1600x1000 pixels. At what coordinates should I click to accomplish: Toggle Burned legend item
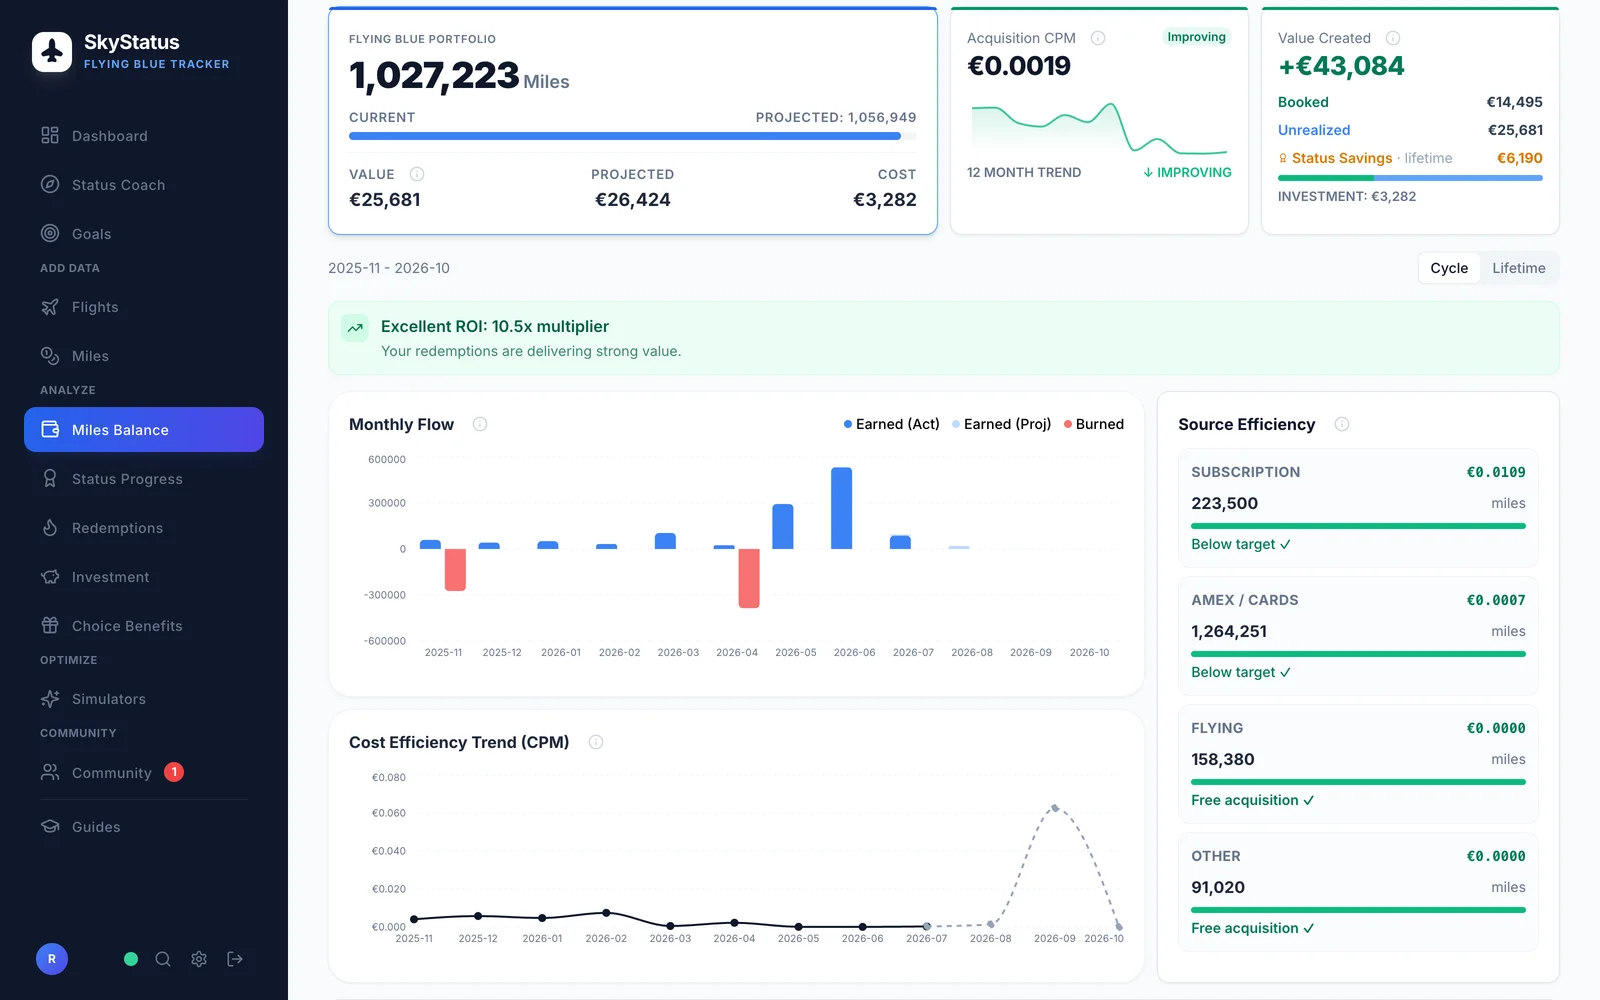click(1094, 424)
